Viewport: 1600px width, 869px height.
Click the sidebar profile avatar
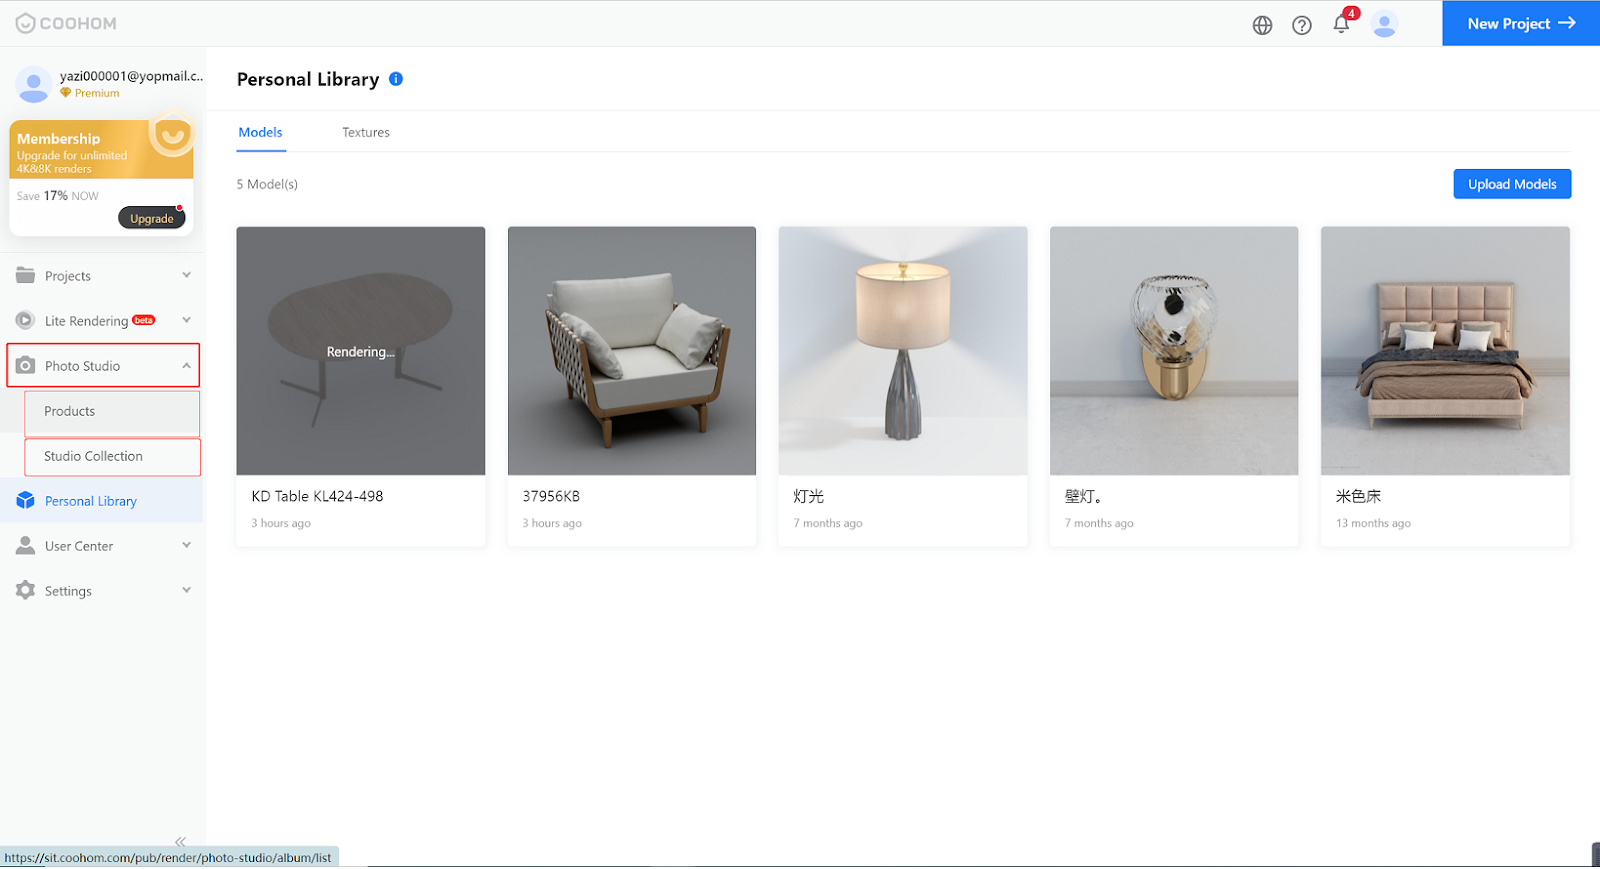(33, 84)
